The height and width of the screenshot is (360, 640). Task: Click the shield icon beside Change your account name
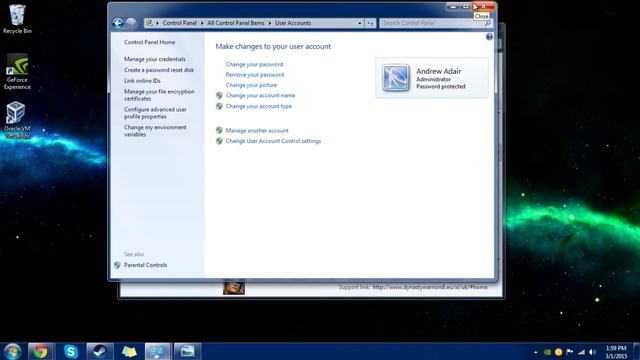[x=219, y=96]
